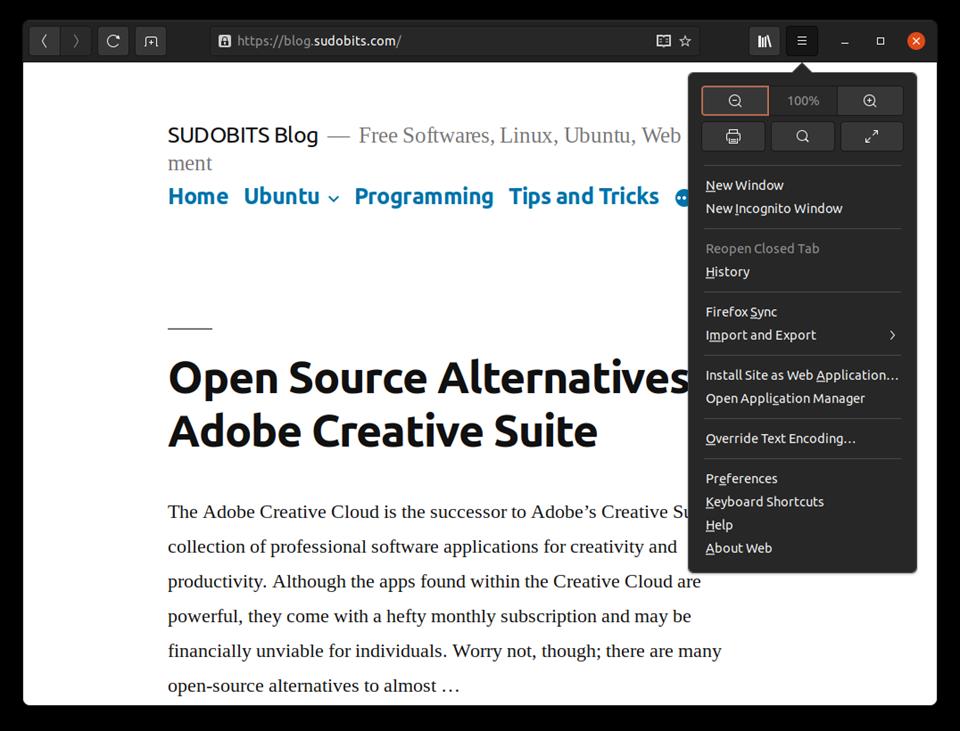Image resolution: width=960 pixels, height=731 pixels.
Task: Zoom in using magnifier plus icon
Action: point(870,101)
